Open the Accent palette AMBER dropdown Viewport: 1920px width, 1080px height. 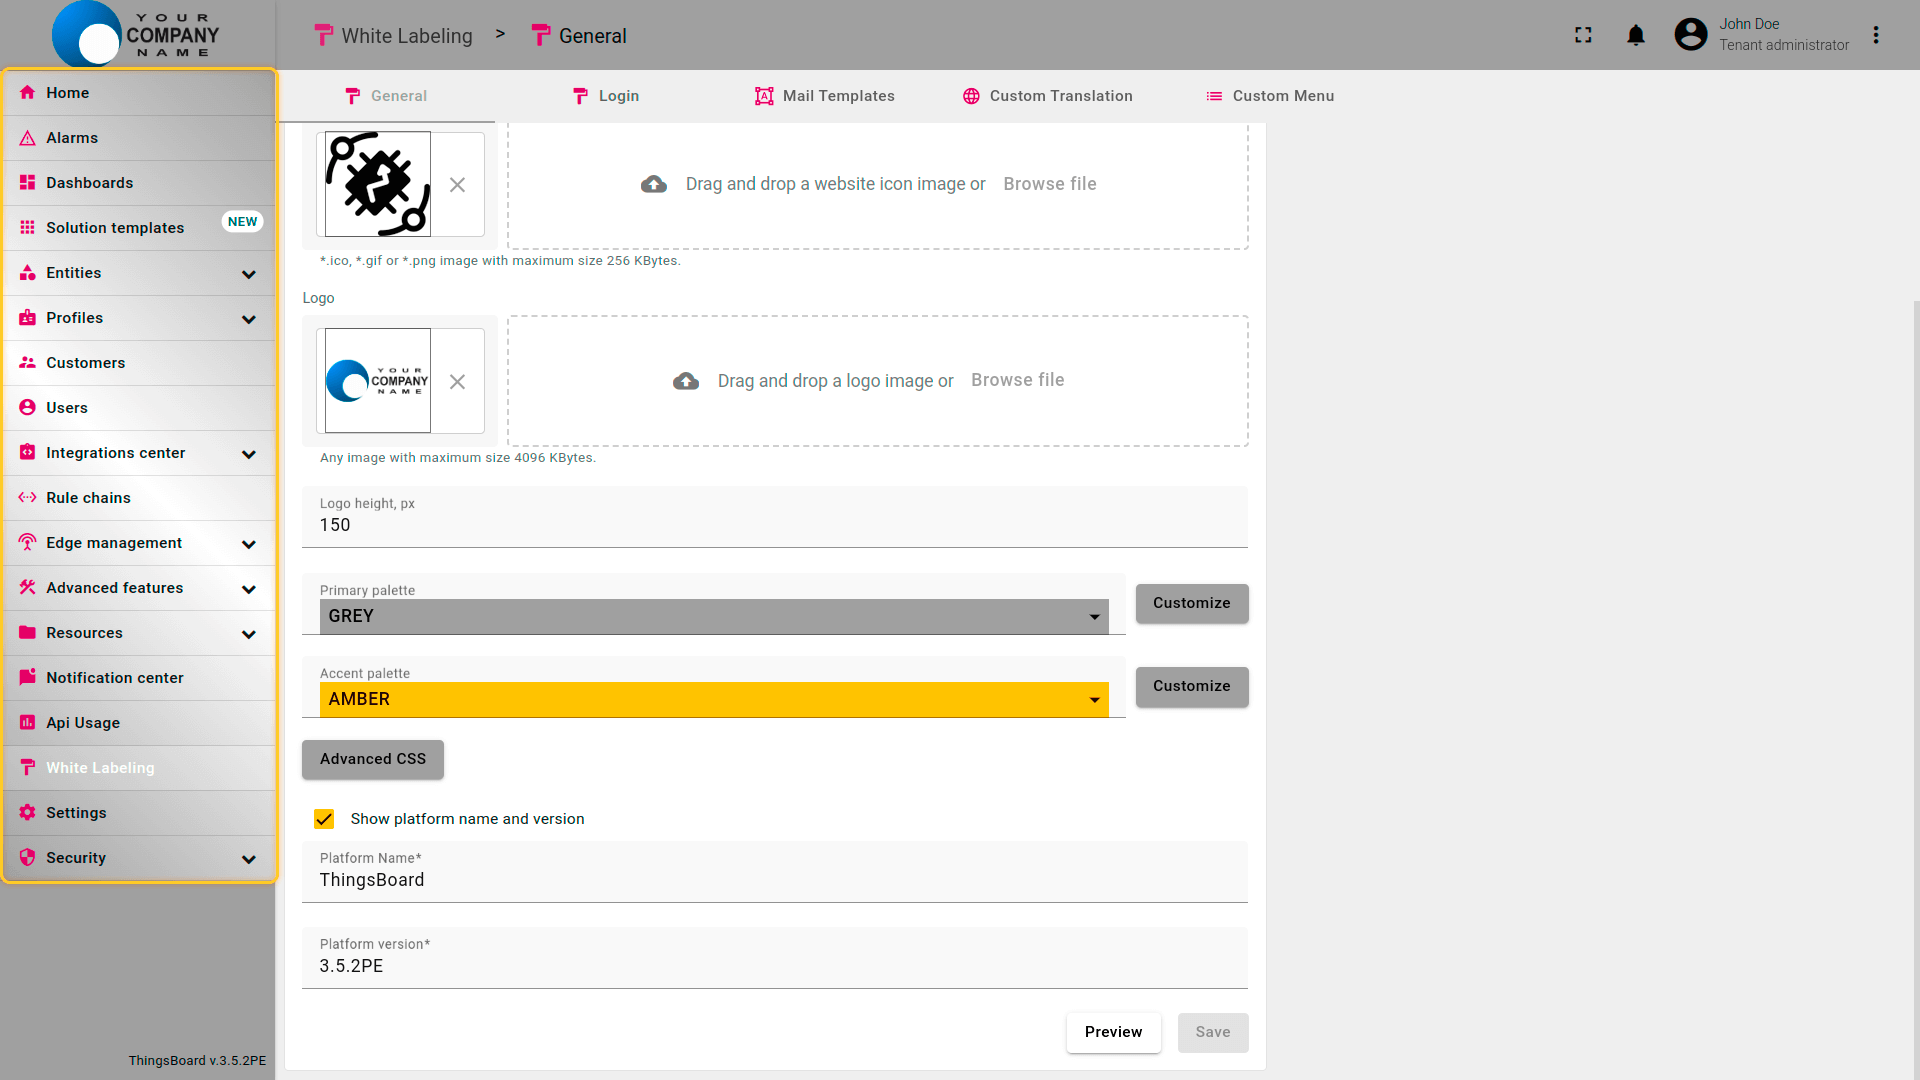point(713,700)
